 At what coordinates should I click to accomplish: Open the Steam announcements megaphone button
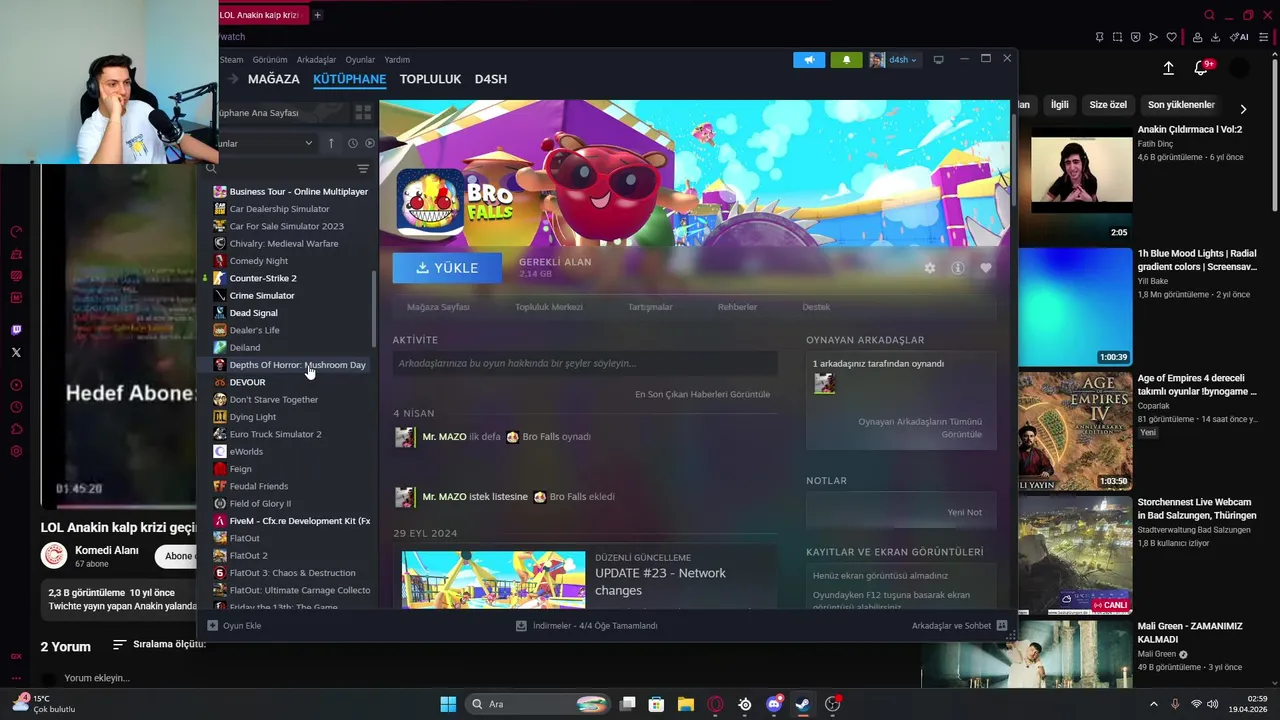click(809, 60)
